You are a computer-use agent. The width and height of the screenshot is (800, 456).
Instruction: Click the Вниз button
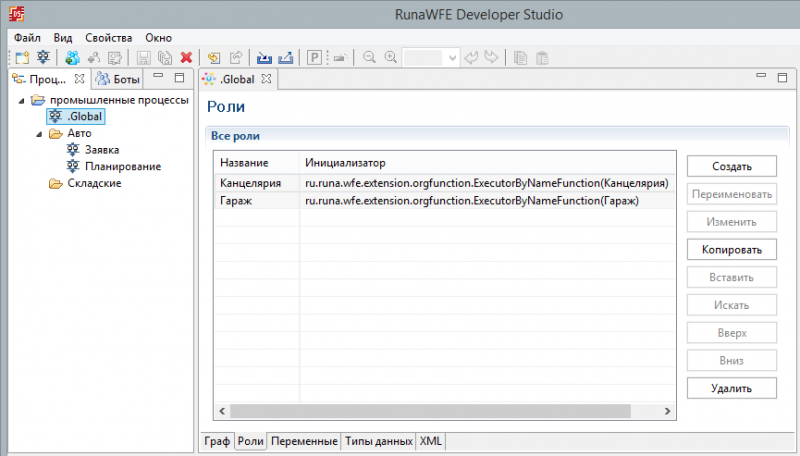coord(732,361)
